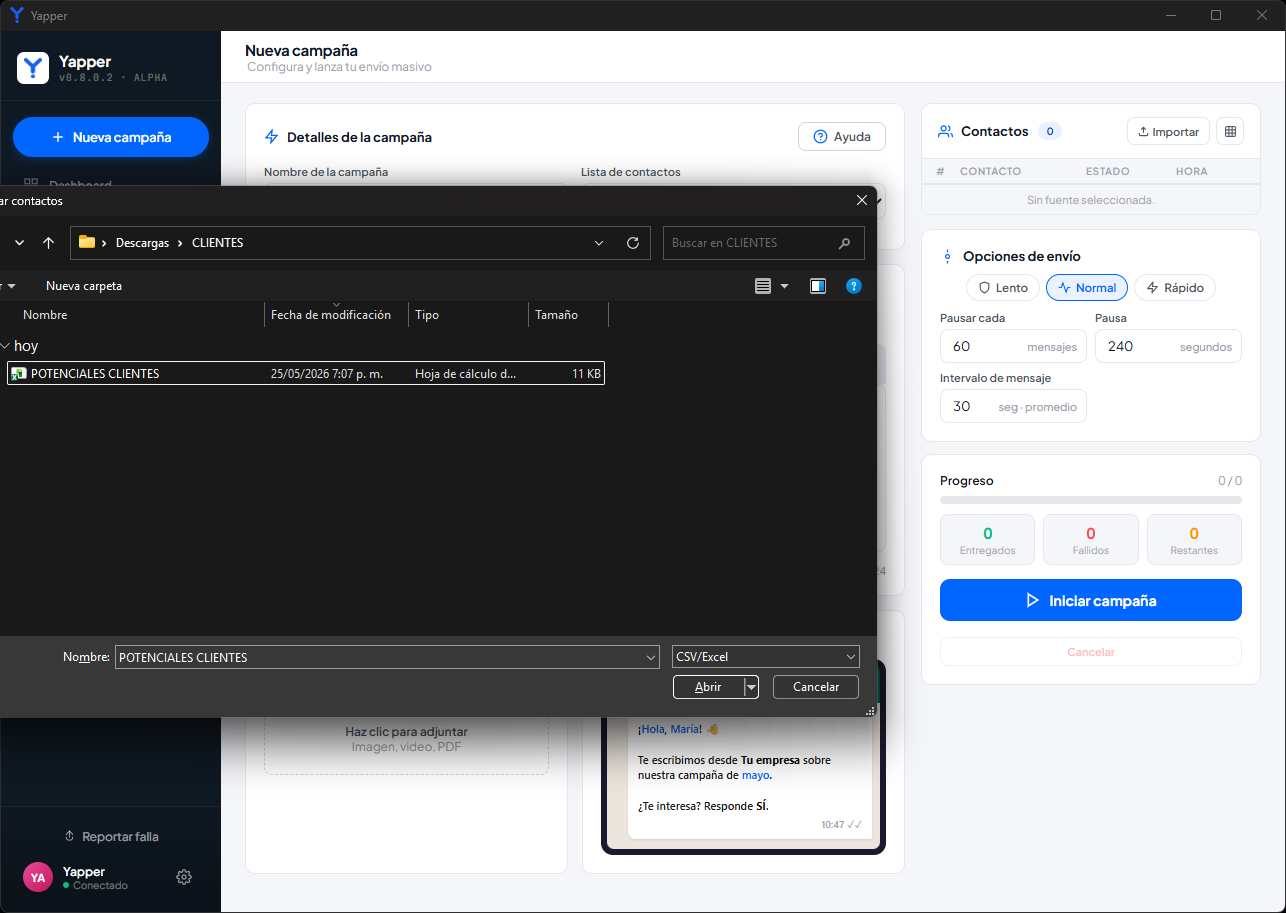Image resolution: width=1286 pixels, height=913 pixels.
Task: Toggle the preview pane icon
Action: [x=818, y=286]
